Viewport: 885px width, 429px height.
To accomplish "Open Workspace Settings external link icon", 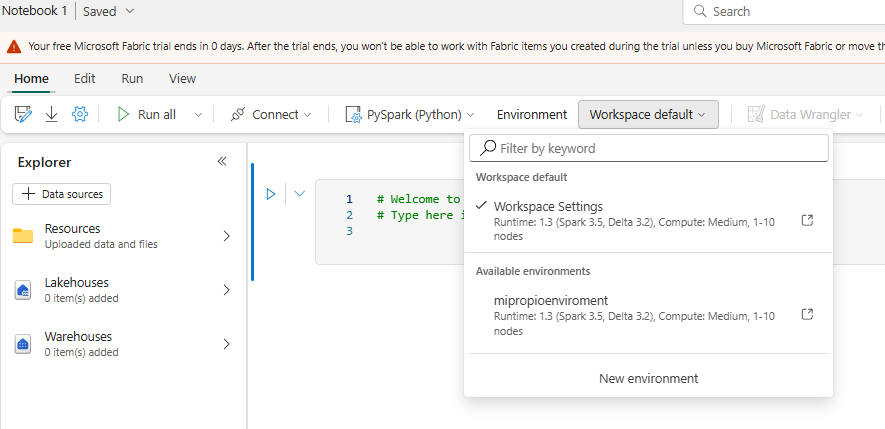I will pos(808,220).
